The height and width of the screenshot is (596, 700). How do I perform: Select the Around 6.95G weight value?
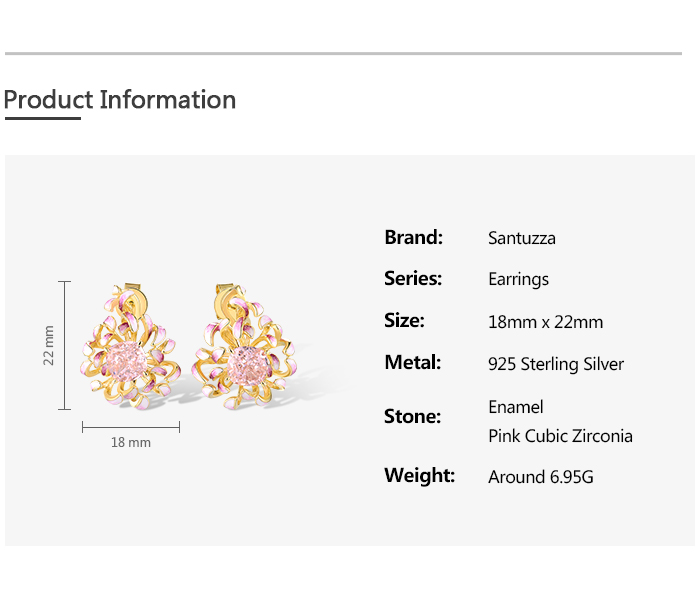tap(541, 477)
